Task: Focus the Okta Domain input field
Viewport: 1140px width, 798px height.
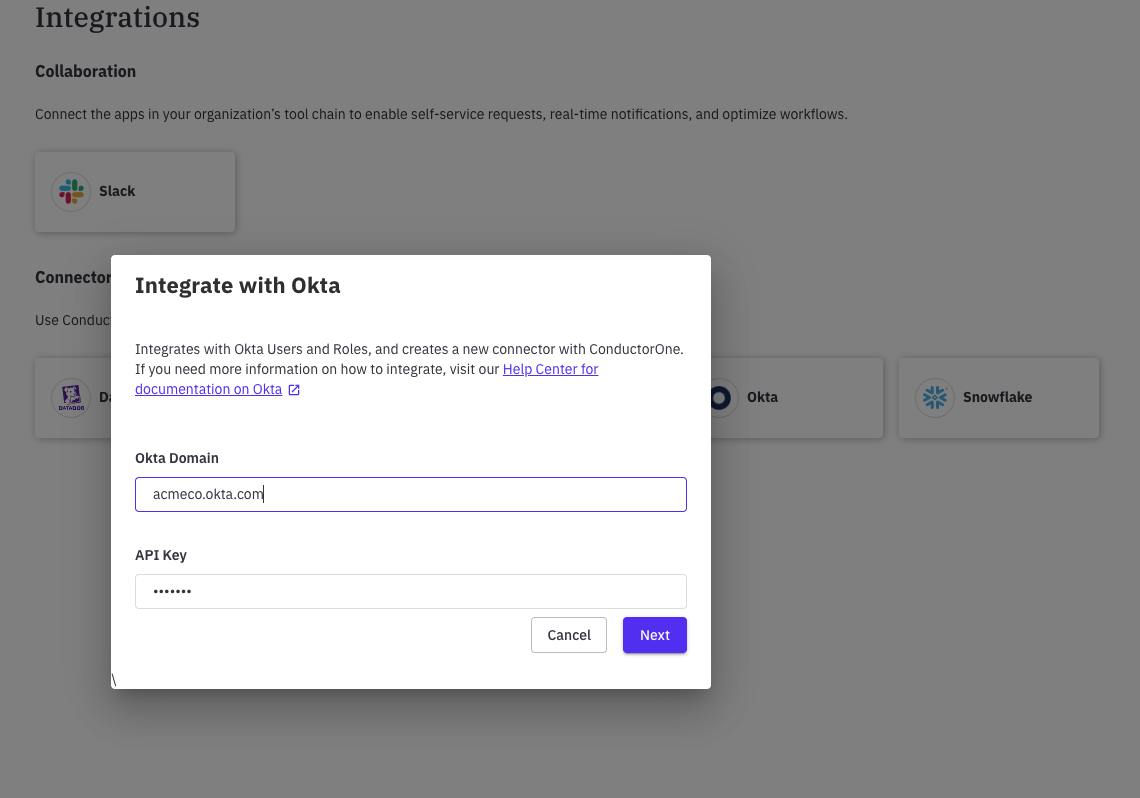Action: (x=411, y=494)
